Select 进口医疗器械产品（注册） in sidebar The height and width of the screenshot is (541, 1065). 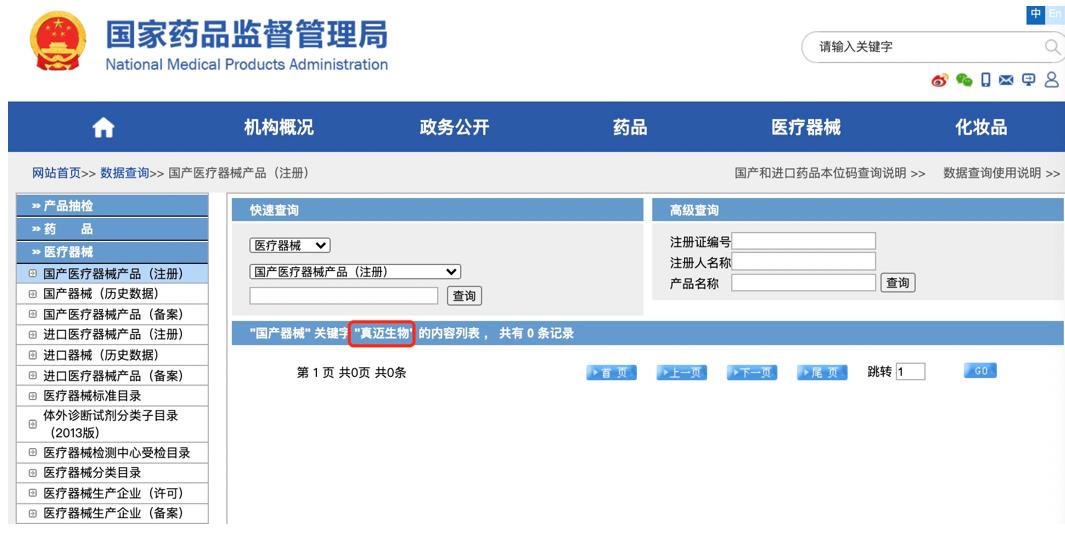click(113, 335)
